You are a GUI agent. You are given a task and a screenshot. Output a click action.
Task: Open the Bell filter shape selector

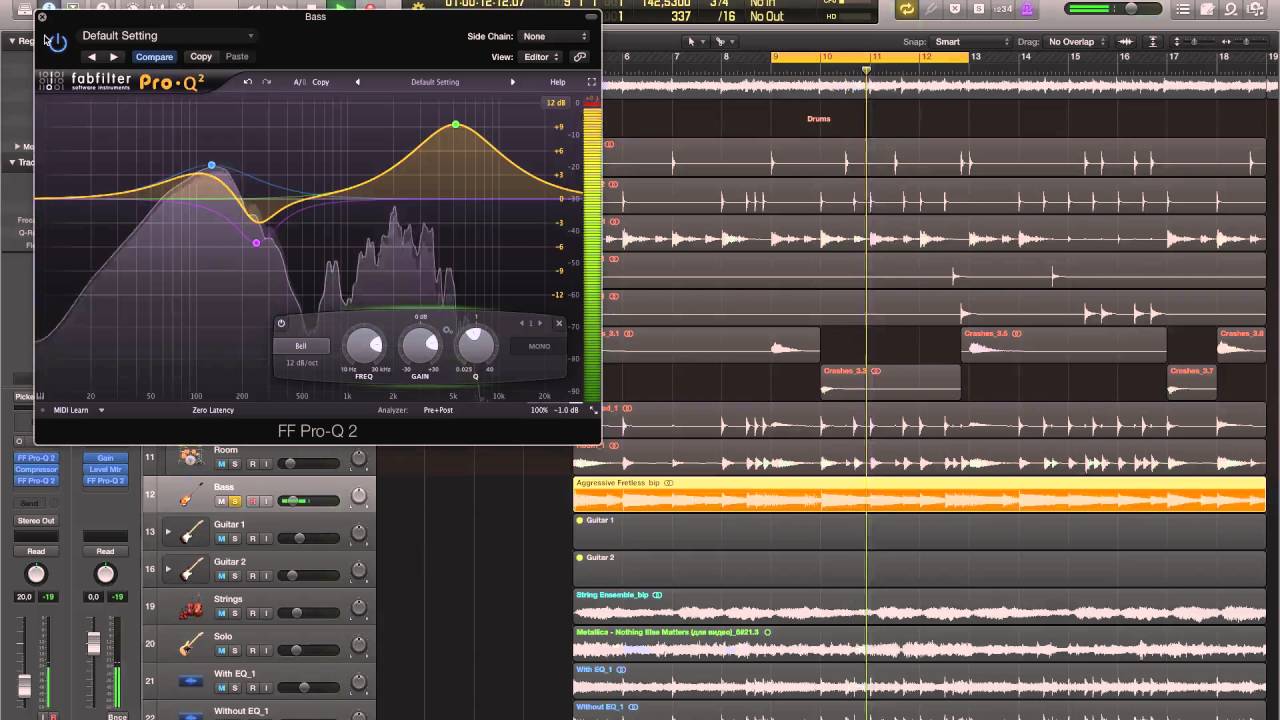[301, 346]
